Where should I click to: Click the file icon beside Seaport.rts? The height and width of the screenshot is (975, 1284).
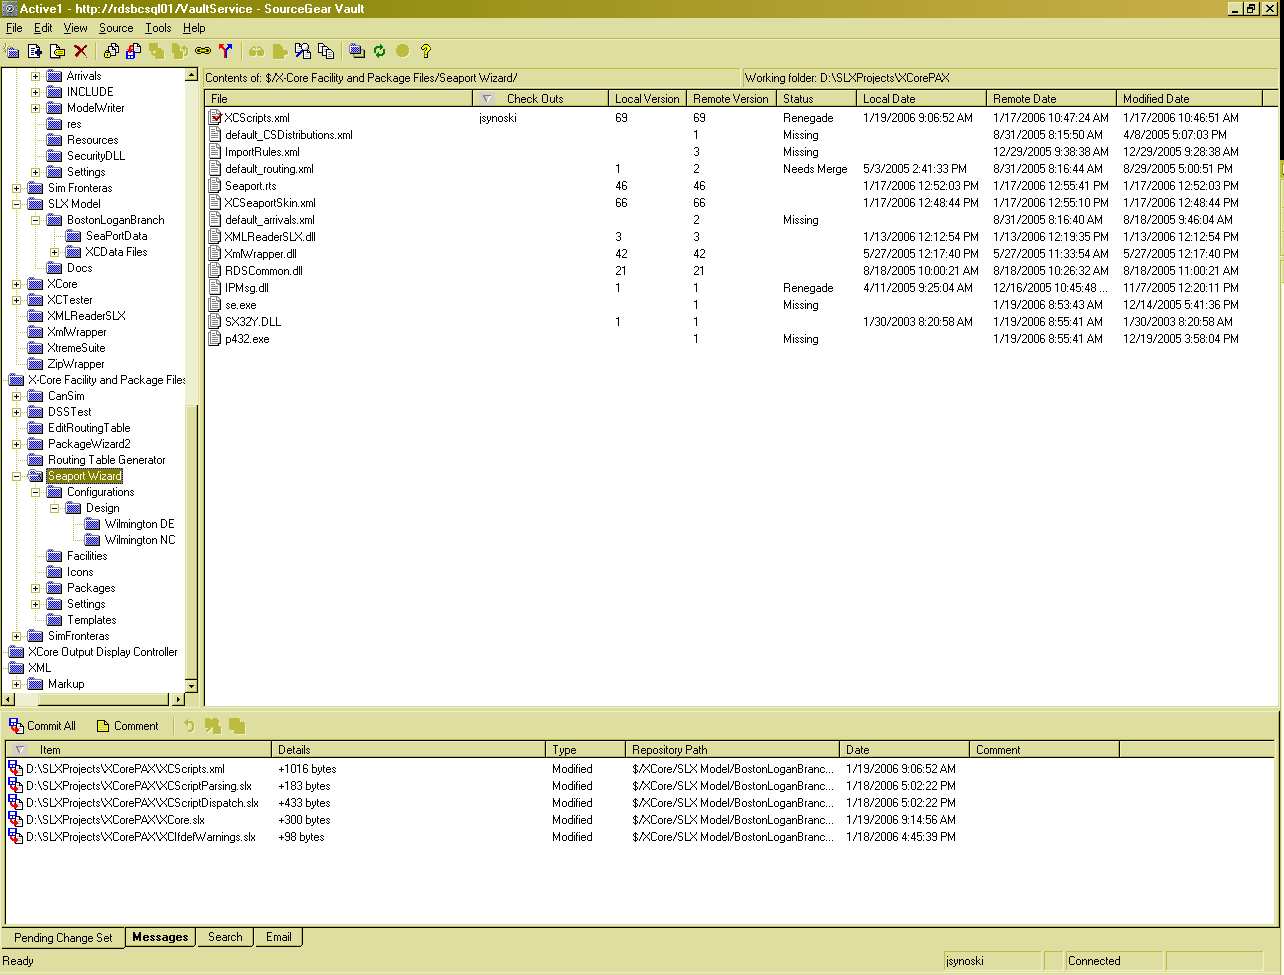[215, 185]
